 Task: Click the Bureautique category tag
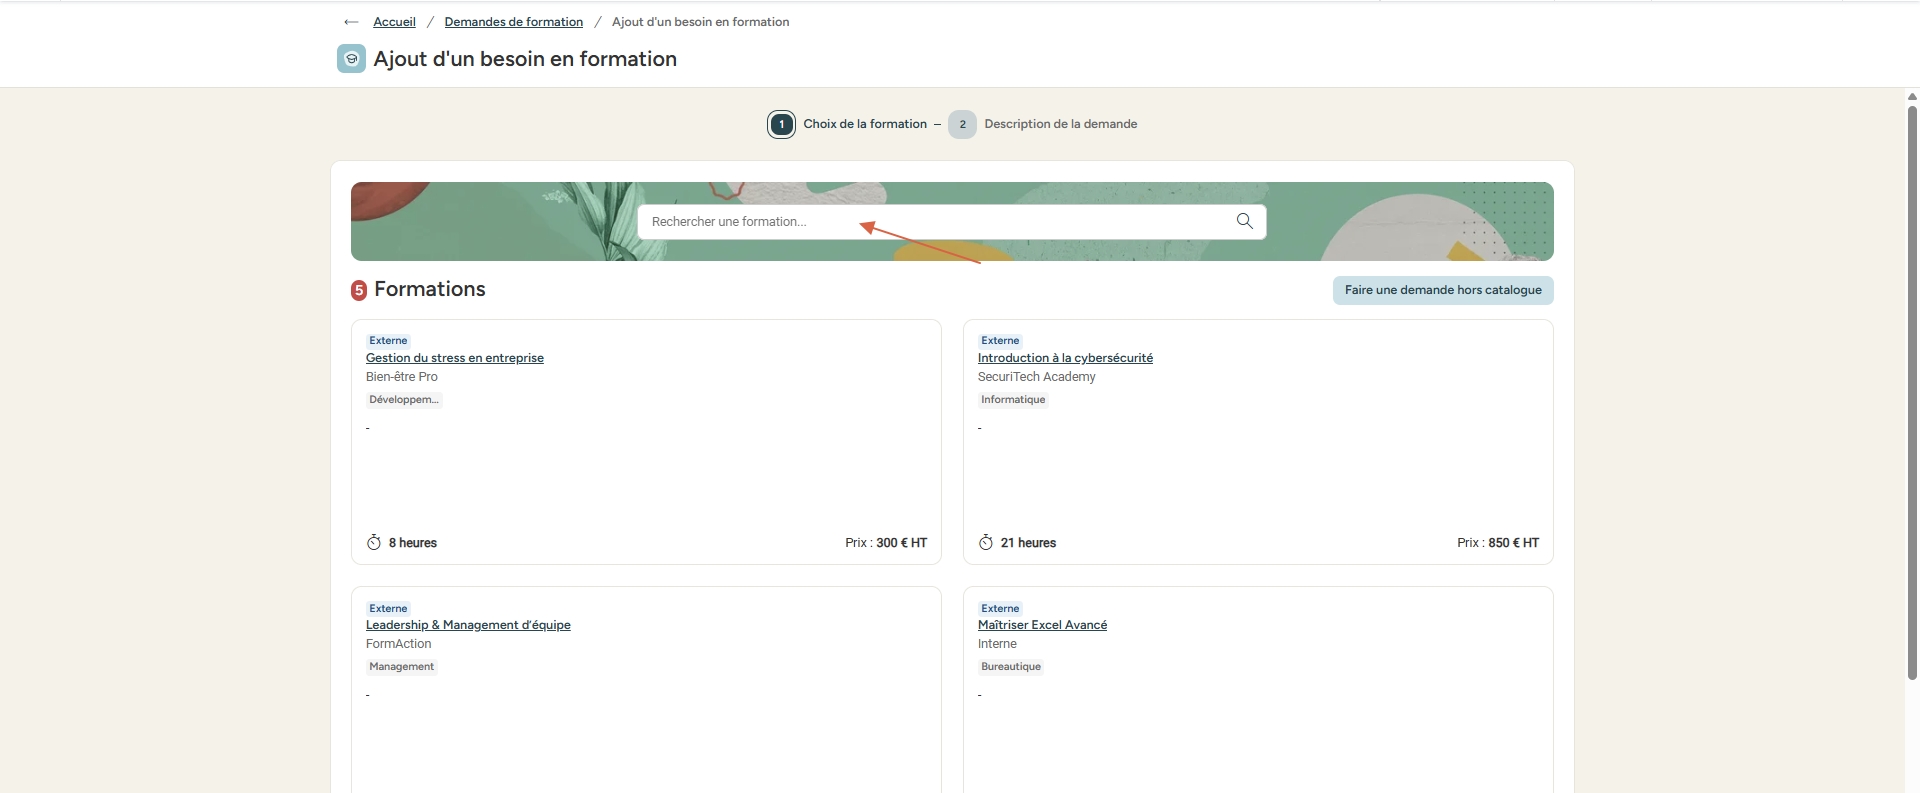(1011, 667)
